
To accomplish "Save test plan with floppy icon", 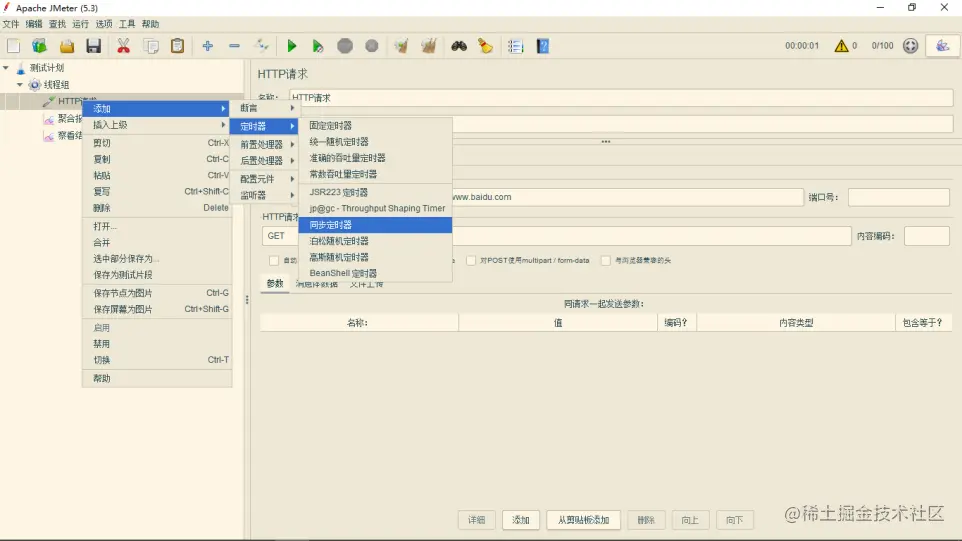I will coord(93,46).
